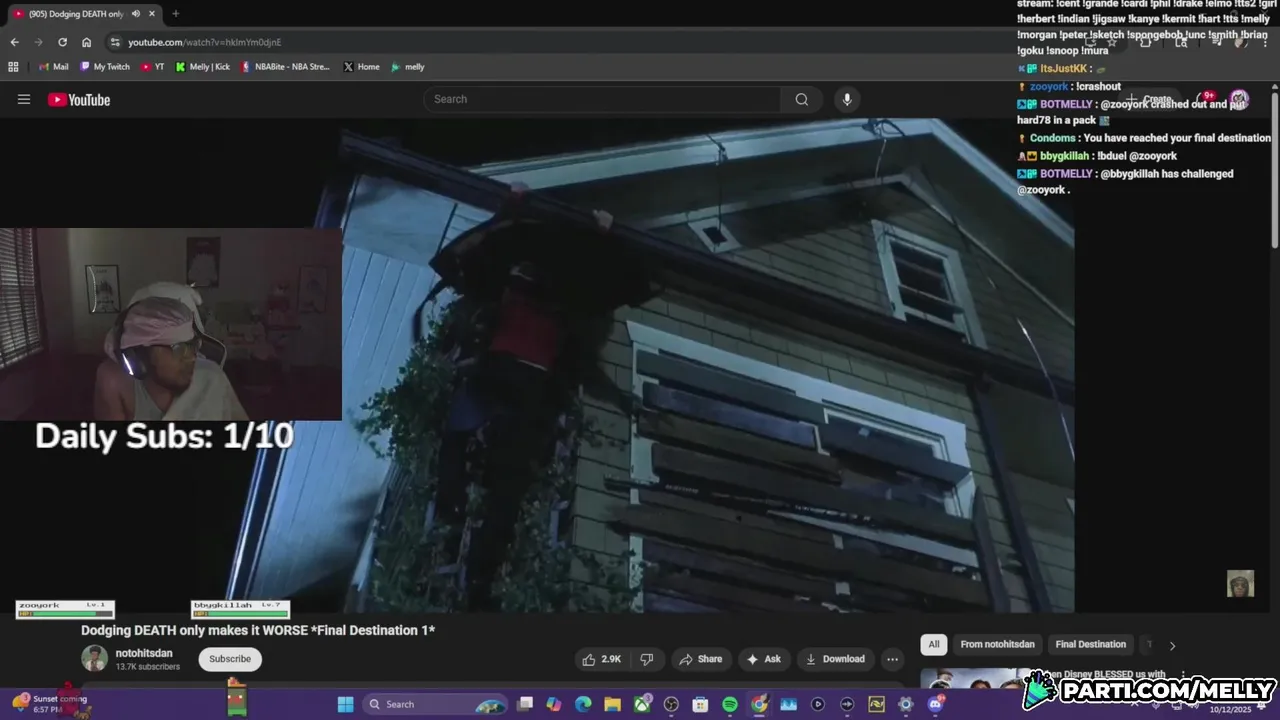Screen dimensions: 1280x720
Task: Click the address bar URL
Action: [204, 42]
